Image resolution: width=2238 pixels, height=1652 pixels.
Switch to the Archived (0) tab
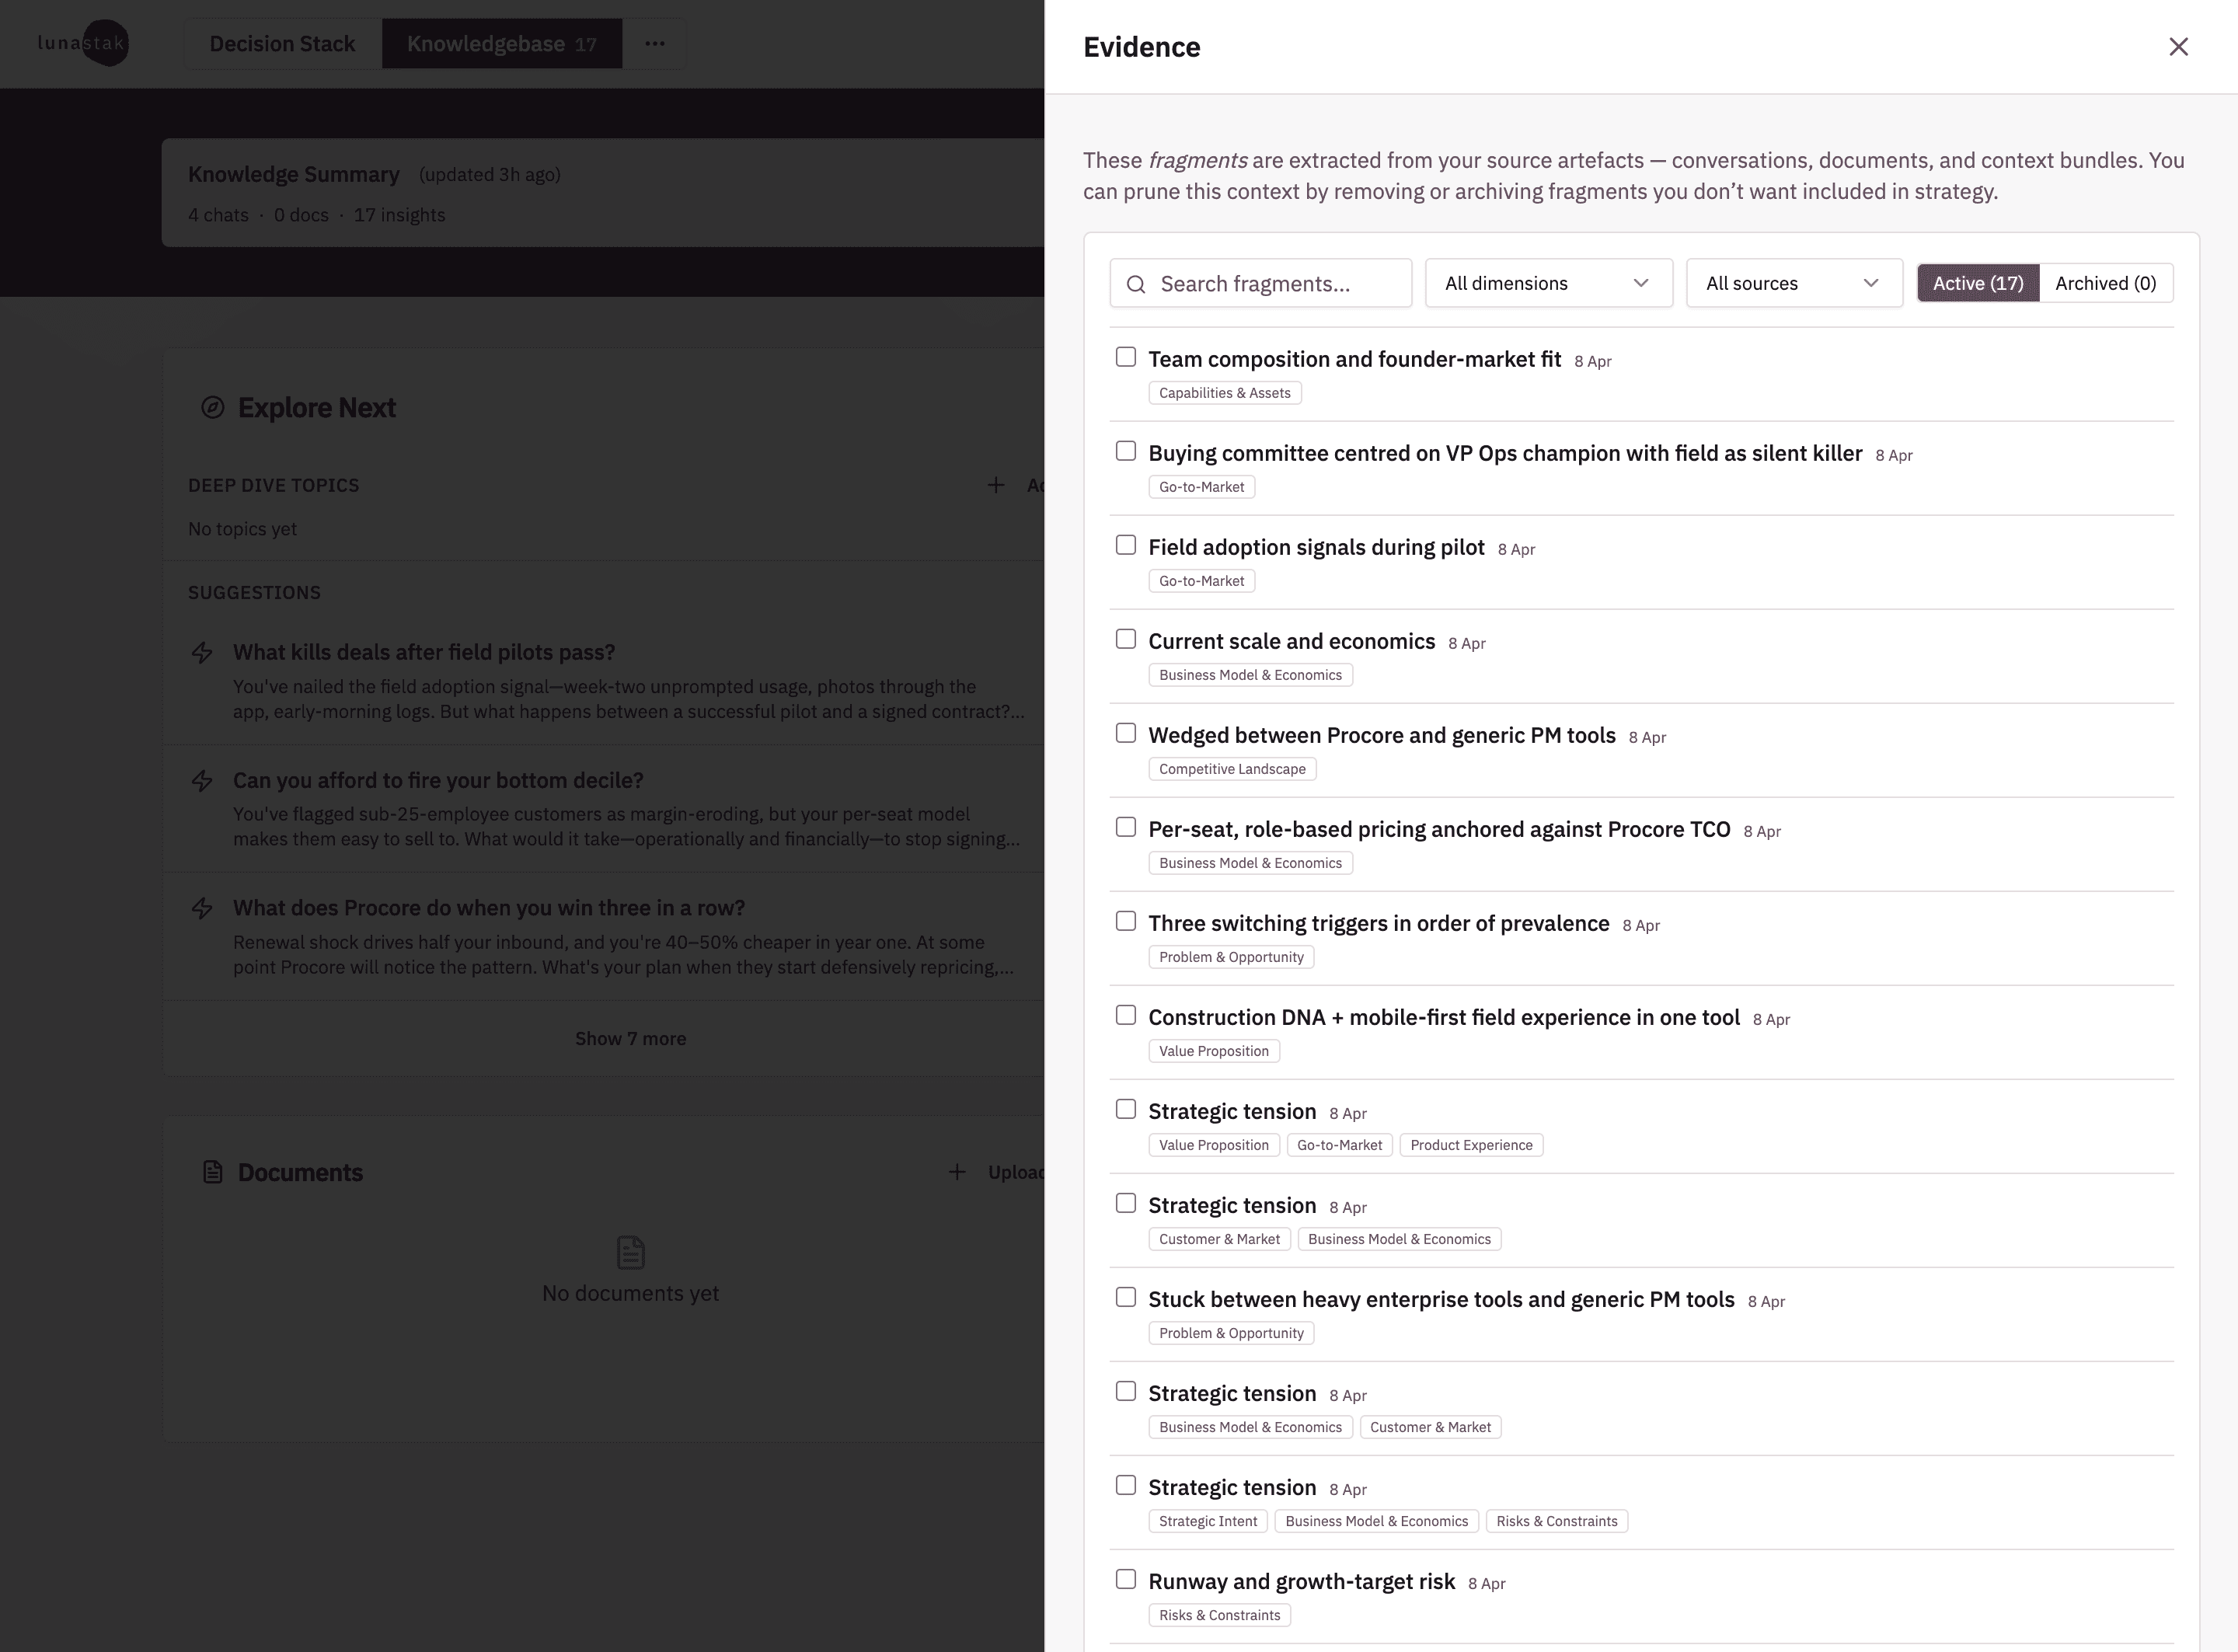pyautogui.click(x=2105, y=283)
